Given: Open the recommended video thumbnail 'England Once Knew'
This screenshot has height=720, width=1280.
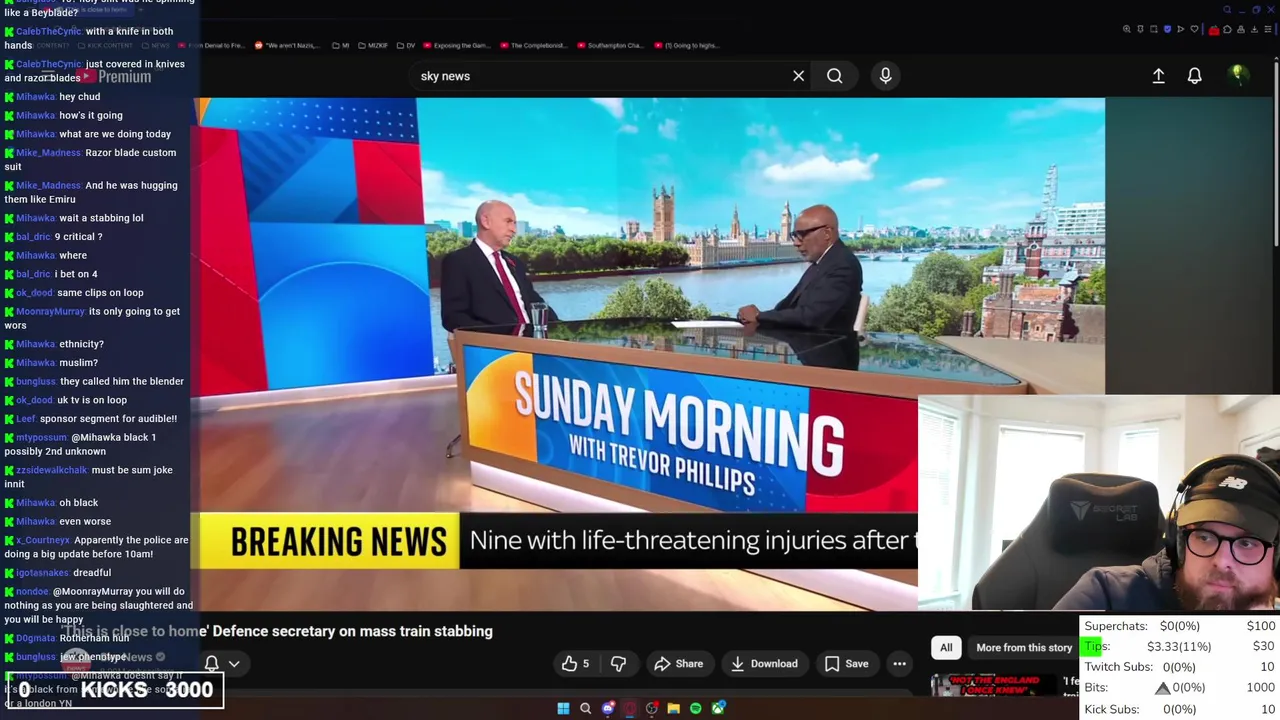Looking at the screenshot, I should tap(993, 684).
